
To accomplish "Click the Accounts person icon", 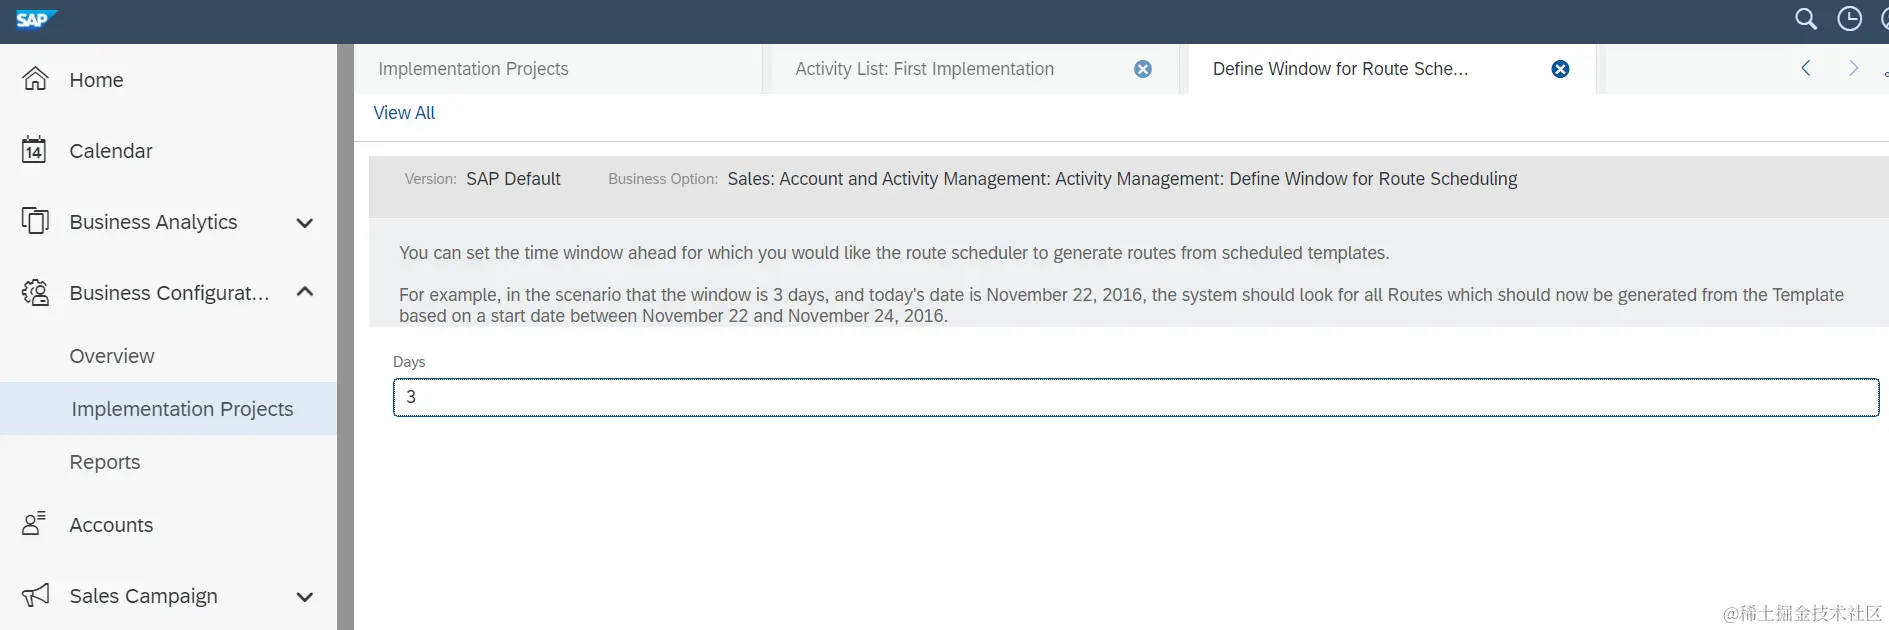I will coord(34,524).
